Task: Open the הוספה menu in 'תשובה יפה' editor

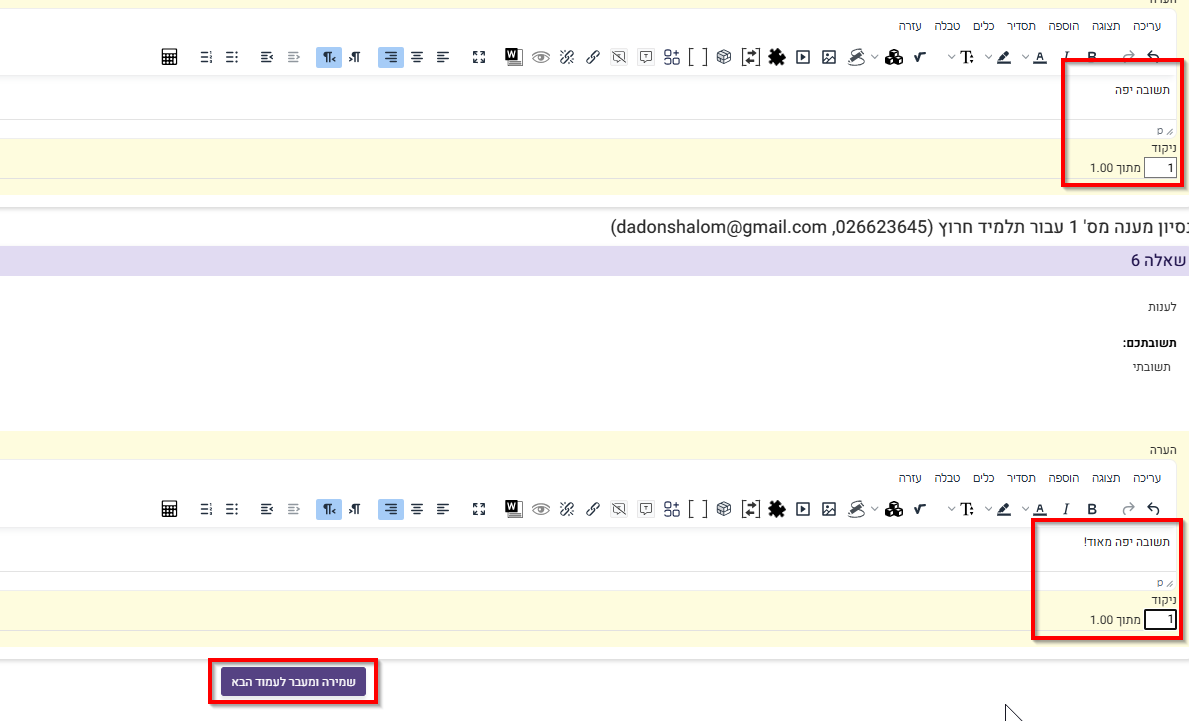Action: tap(1063, 26)
